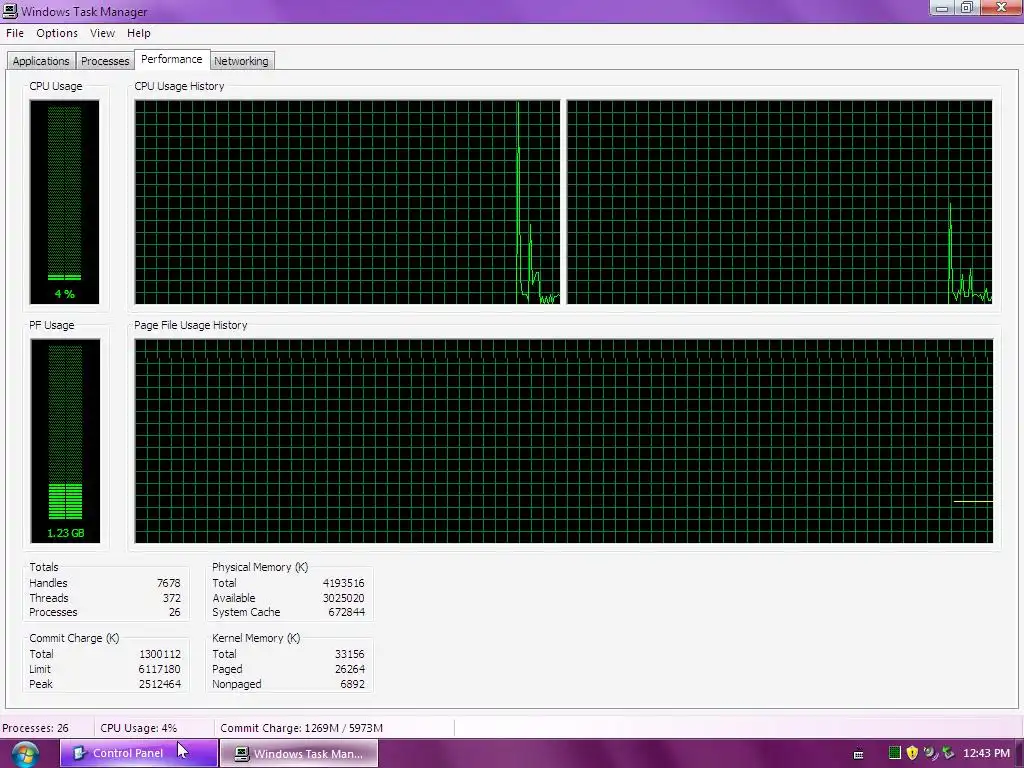The height and width of the screenshot is (768, 1024).
Task: Click Kernel Memory Nonpaged value 6892
Action: (x=353, y=684)
